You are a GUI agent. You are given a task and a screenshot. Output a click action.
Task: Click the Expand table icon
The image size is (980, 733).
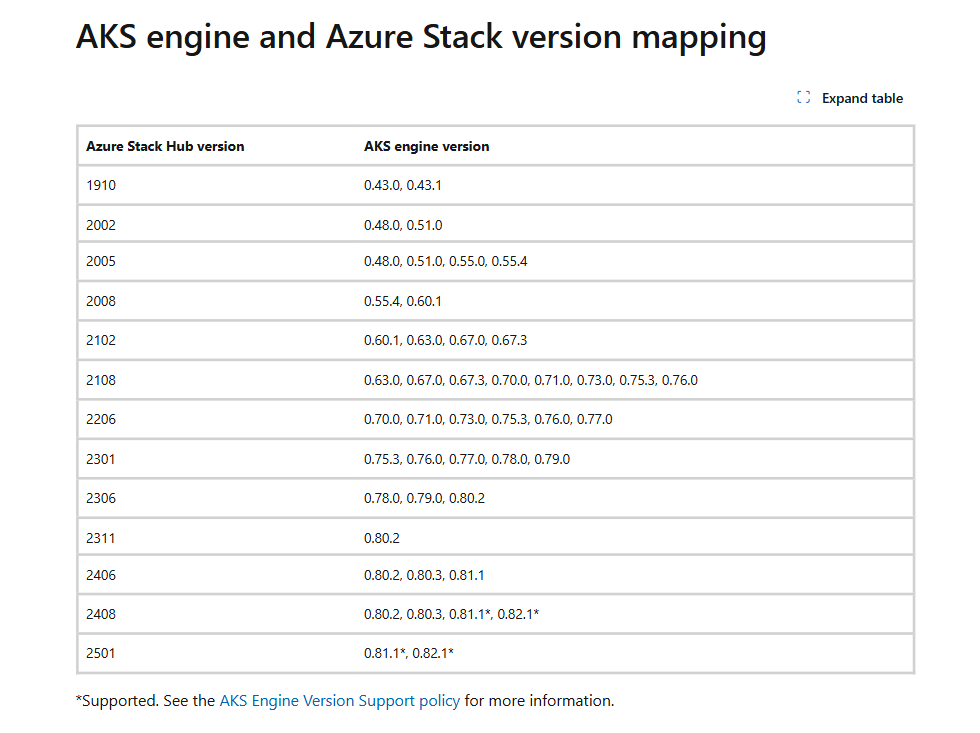coord(803,98)
